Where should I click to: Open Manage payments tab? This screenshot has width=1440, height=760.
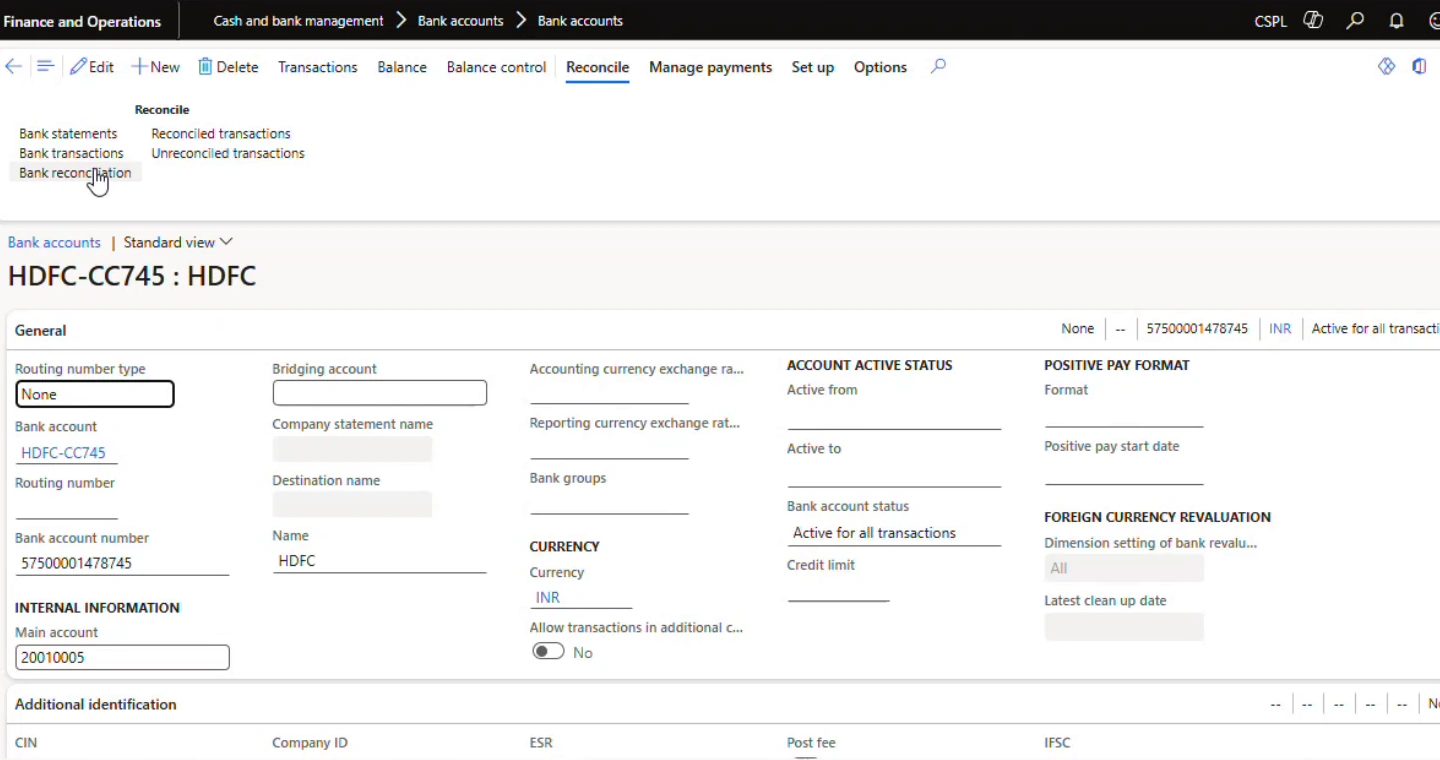pyautogui.click(x=710, y=67)
